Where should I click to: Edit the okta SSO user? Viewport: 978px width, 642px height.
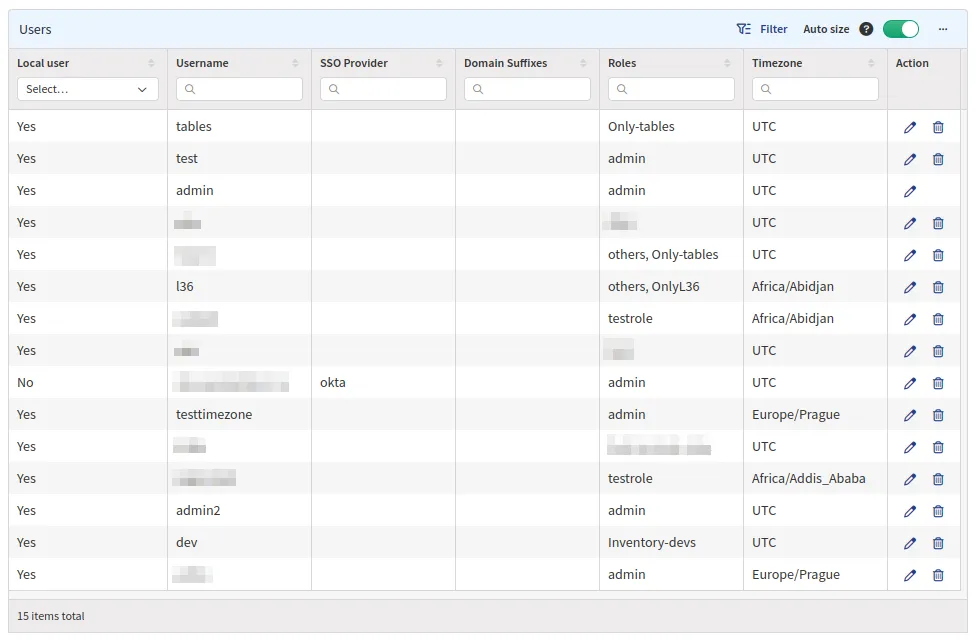click(x=909, y=383)
